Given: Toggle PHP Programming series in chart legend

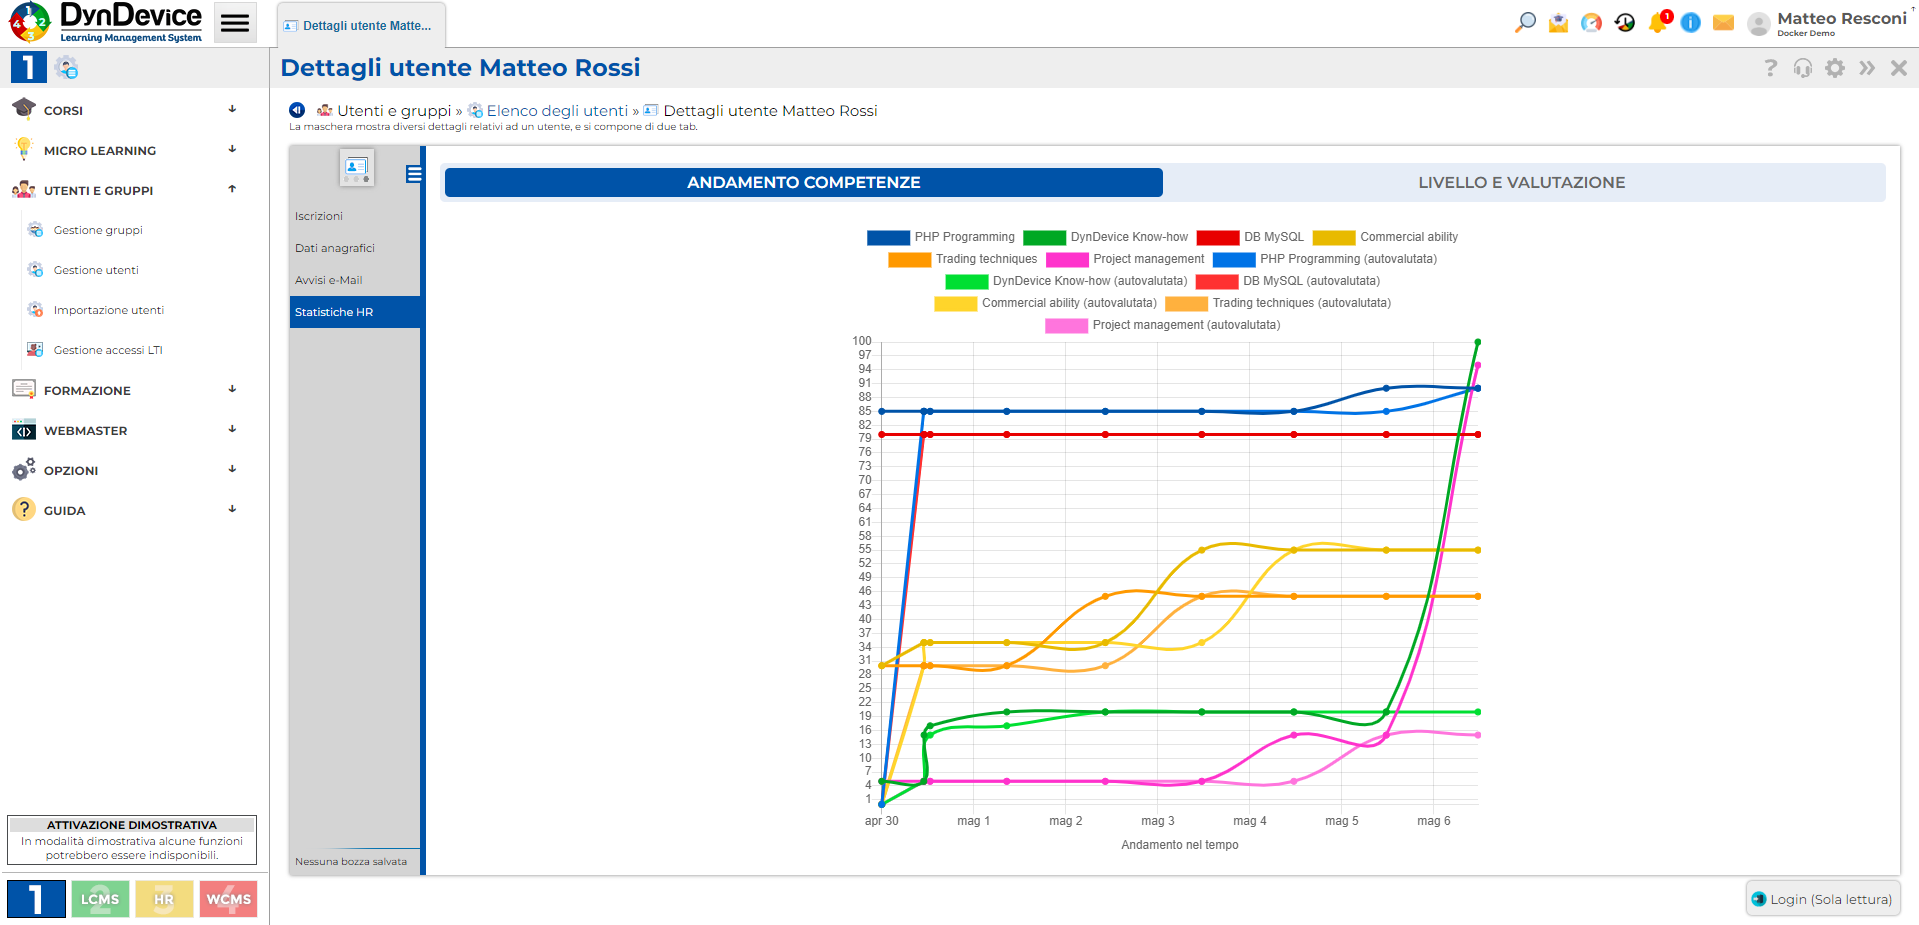Looking at the screenshot, I should tap(941, 237).
